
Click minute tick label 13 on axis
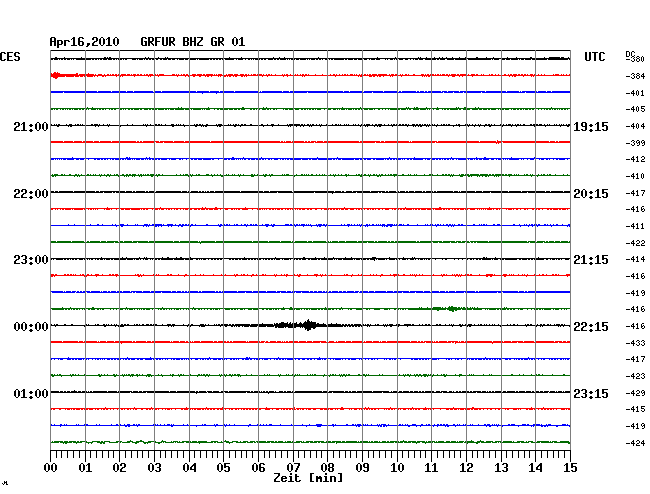coord(501,468)
